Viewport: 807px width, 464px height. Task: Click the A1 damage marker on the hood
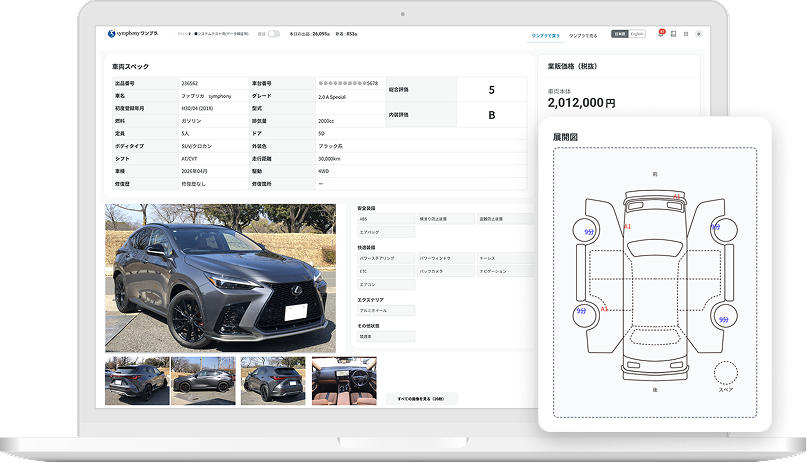point(677,196)
